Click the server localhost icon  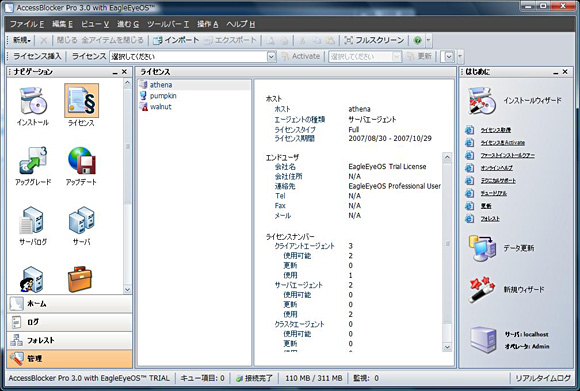coord(483,340)
